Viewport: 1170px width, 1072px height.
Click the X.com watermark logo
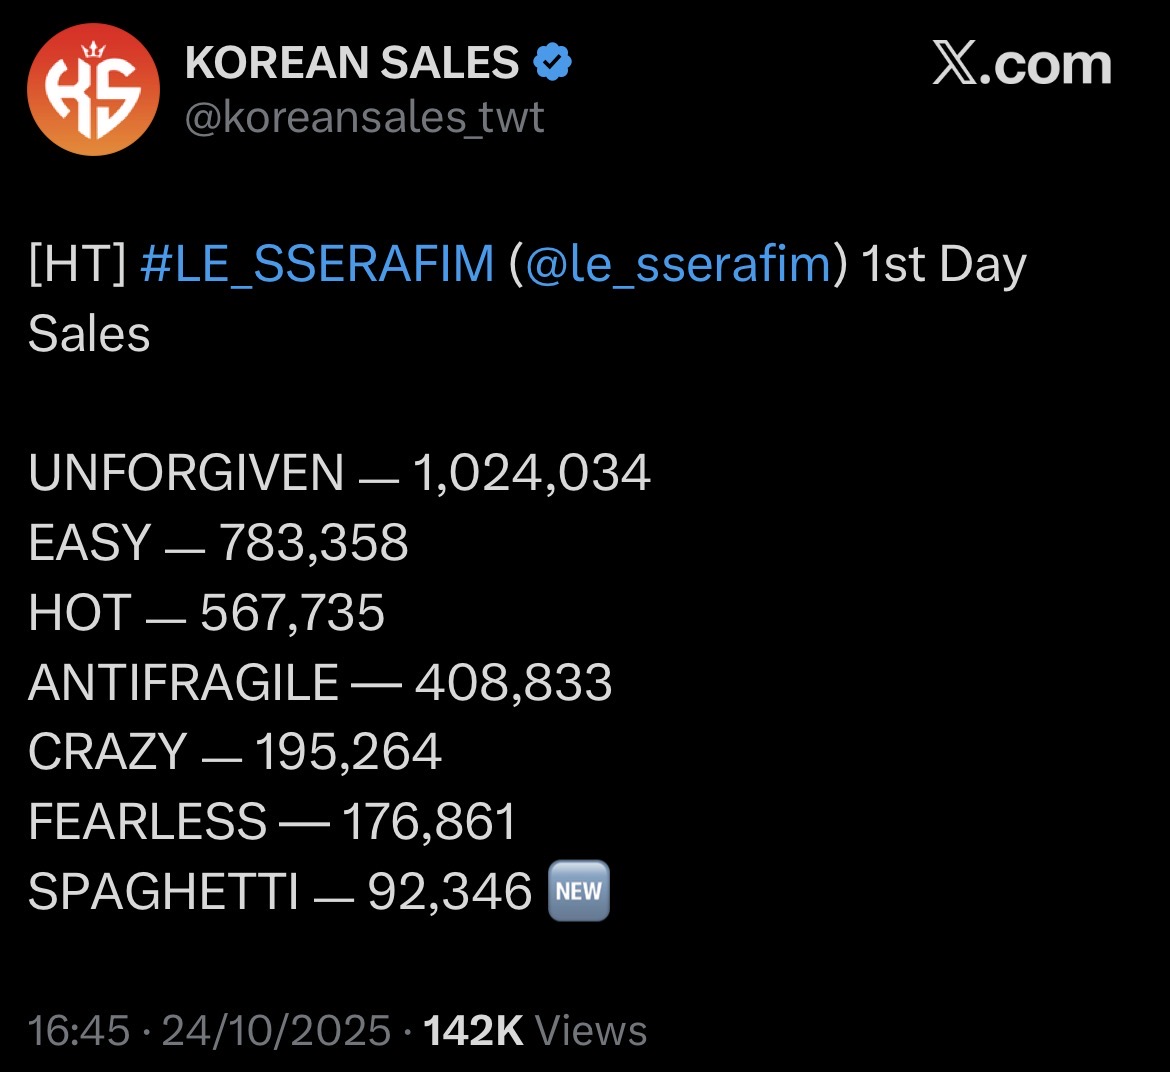click(1021, 66)
